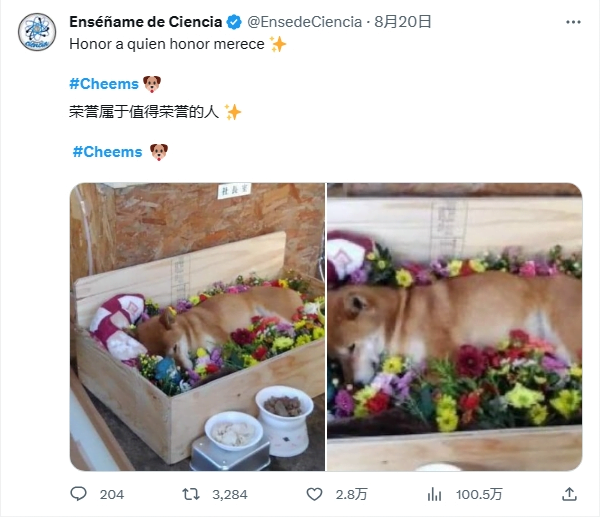Viewport: 601px width, 517px height.
Task: Click the reply speech bubble icon
Action: point(79,494)
